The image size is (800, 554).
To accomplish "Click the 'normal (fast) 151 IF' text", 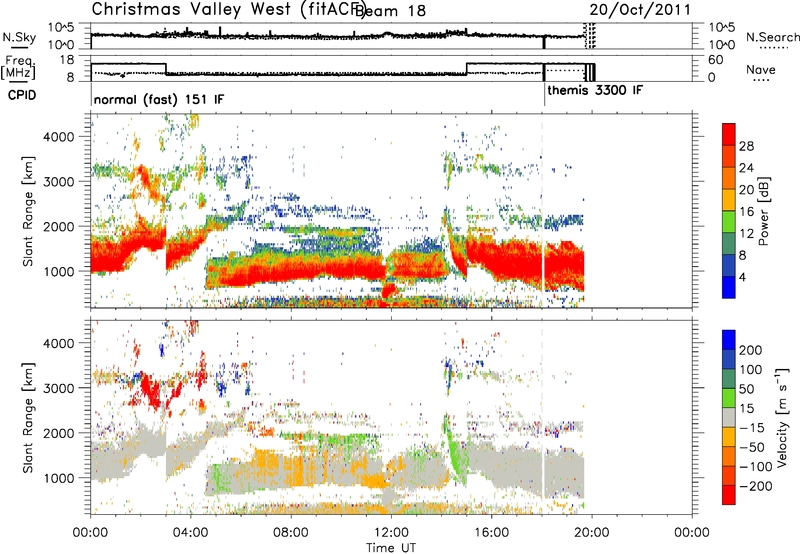I will tap(159, 99).
